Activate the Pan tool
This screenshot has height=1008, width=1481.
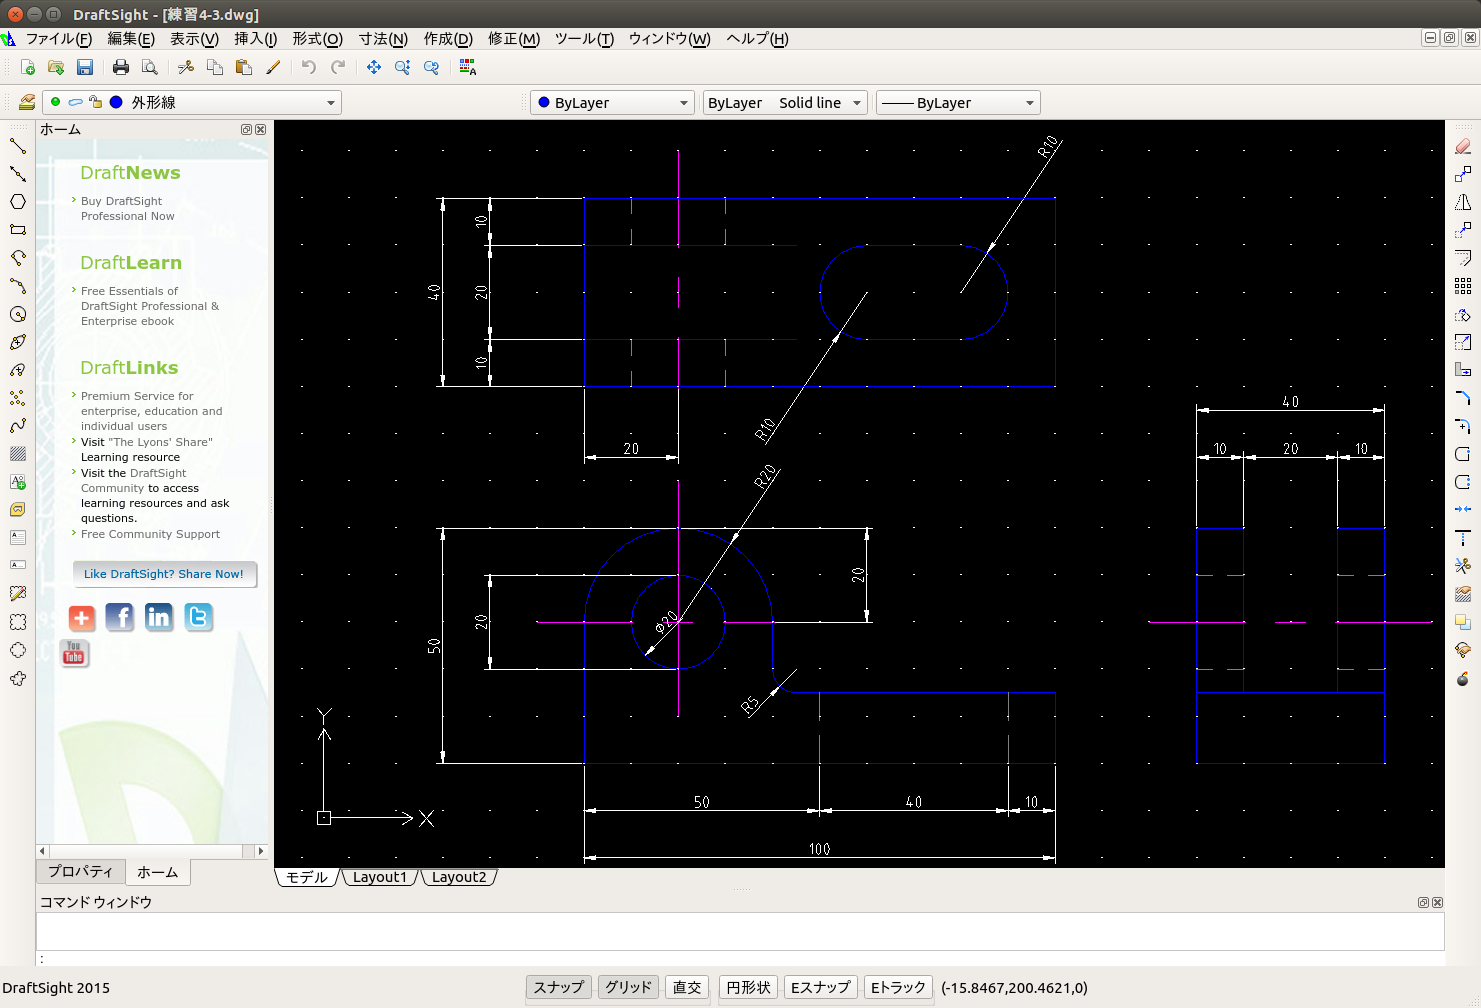374,67
